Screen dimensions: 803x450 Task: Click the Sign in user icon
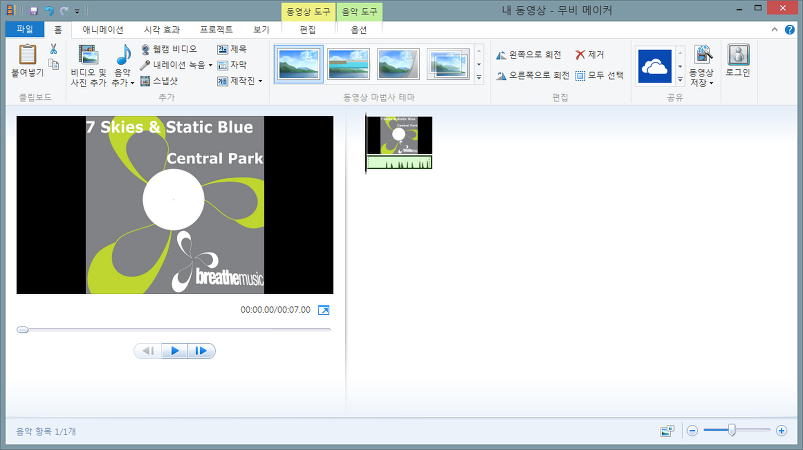(738, 54)
